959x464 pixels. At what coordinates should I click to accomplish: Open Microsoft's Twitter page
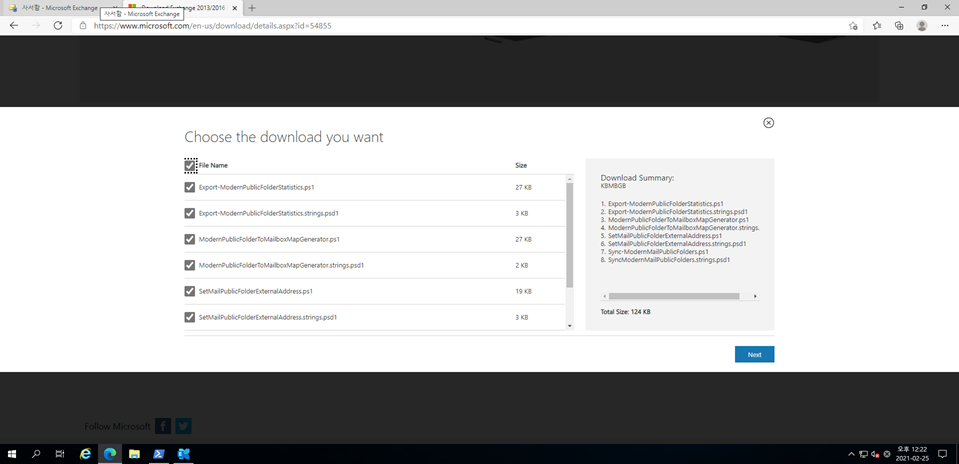click(183, 426)
